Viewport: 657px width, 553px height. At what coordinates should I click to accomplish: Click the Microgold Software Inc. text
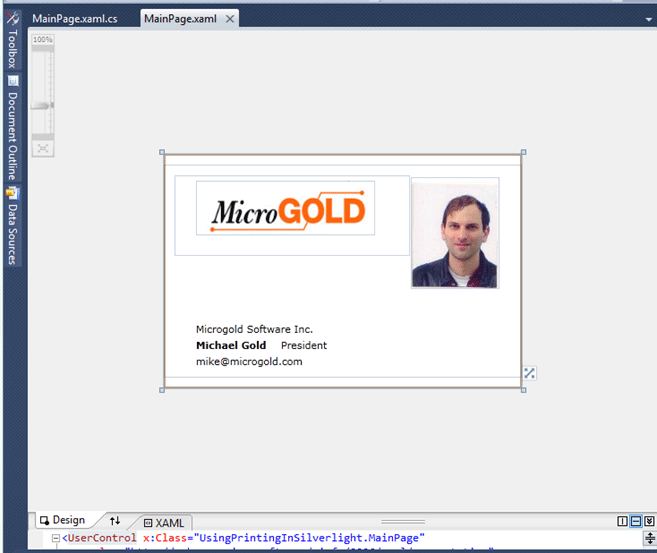(254, 329)
